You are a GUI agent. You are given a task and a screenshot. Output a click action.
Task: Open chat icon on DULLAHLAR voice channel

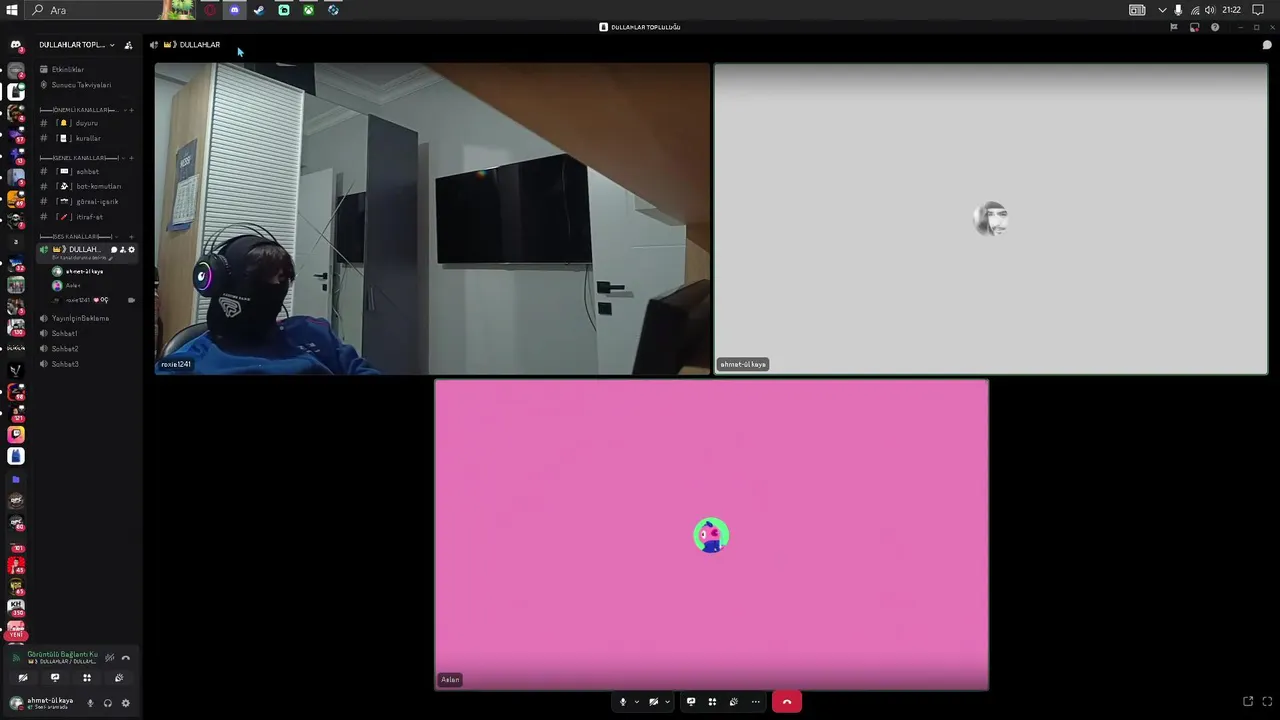[x=114, y=249]
